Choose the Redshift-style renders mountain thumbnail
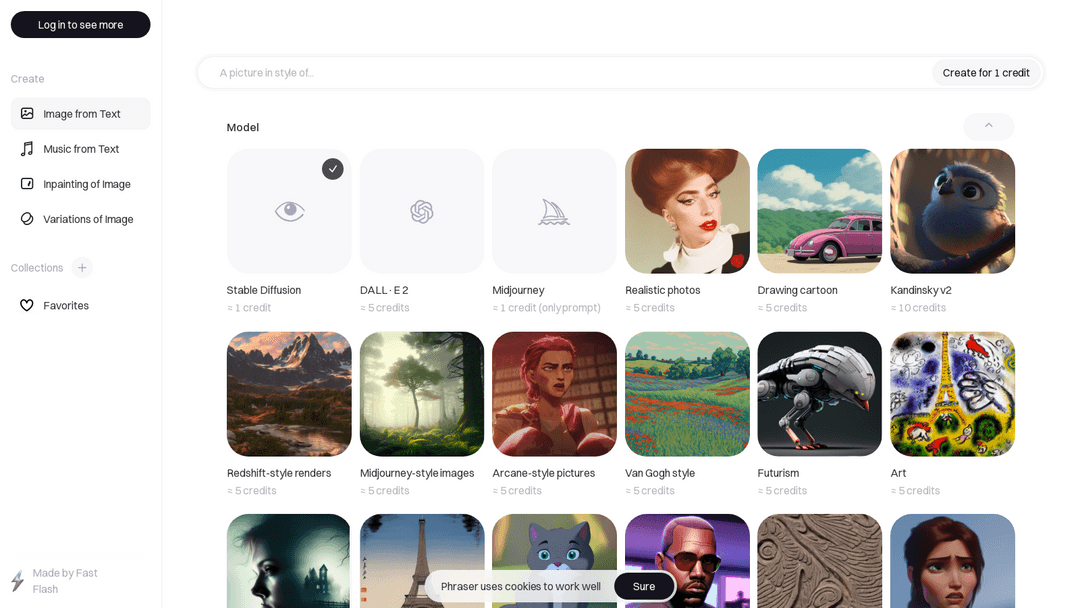Image resolution: width=1080 pixels, height=608 pixels. 289,394
